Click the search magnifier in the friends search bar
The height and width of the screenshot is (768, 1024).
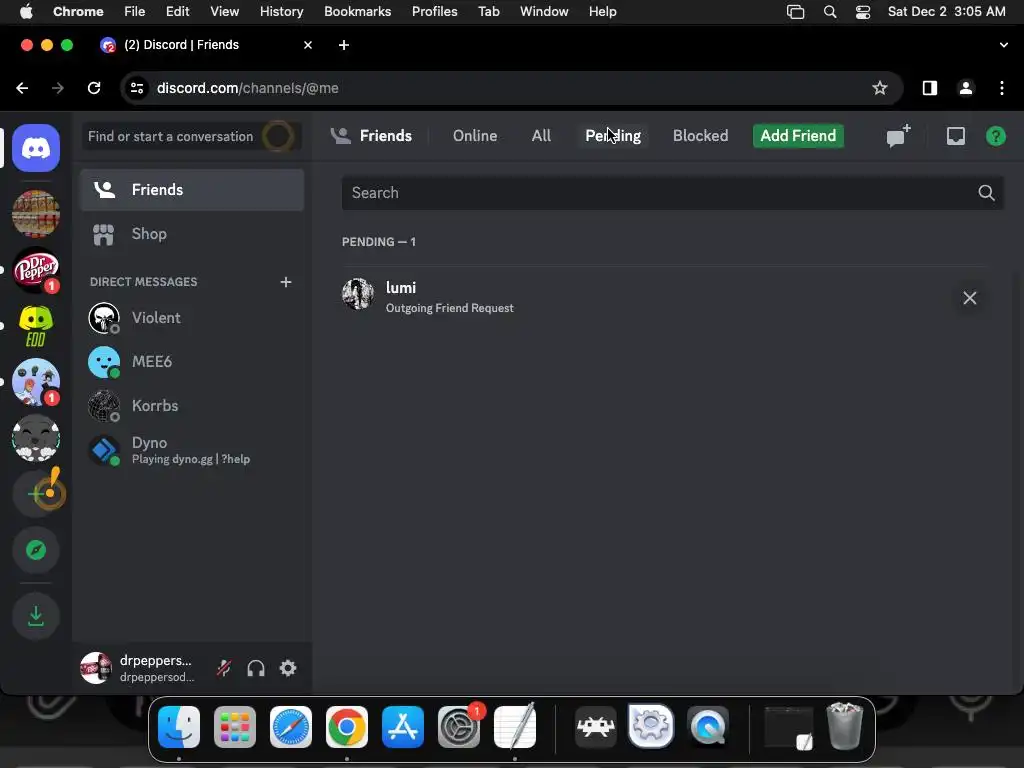(x=986, y=193)
